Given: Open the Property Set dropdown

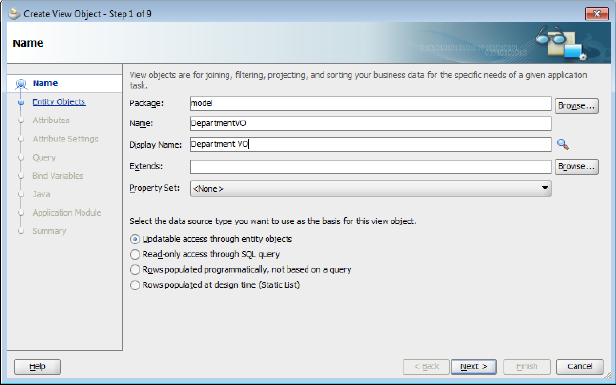Looking at the screenshot, I should [370, 189].
